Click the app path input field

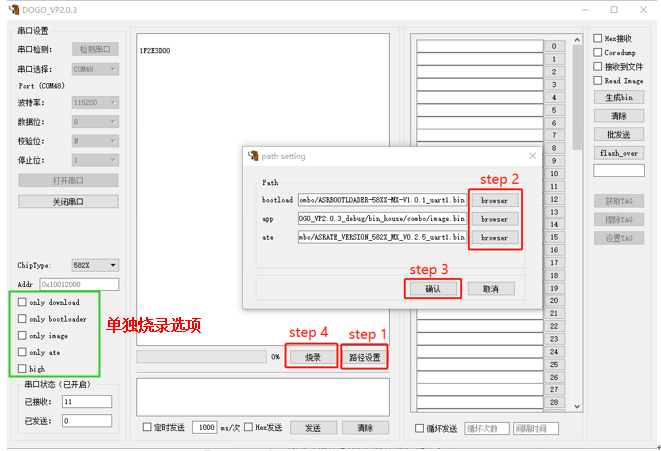click(382, 218)
